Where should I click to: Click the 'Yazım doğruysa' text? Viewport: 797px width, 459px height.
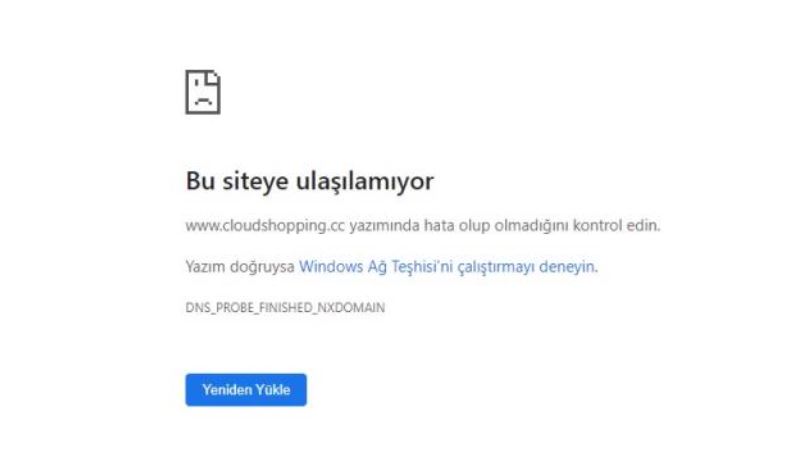(240, 267)
